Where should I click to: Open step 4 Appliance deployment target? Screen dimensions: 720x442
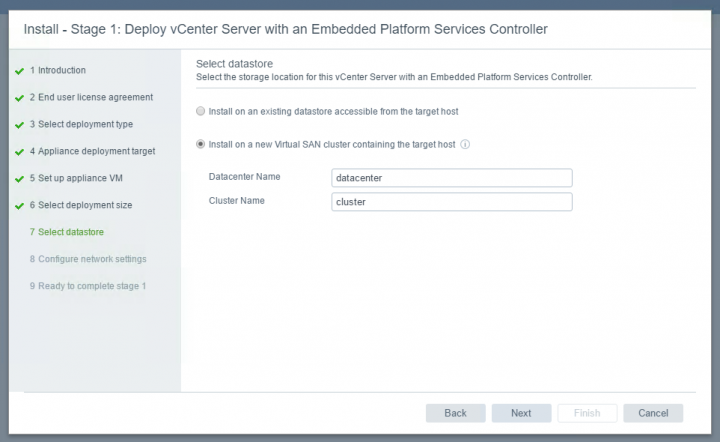click(92, 151)
